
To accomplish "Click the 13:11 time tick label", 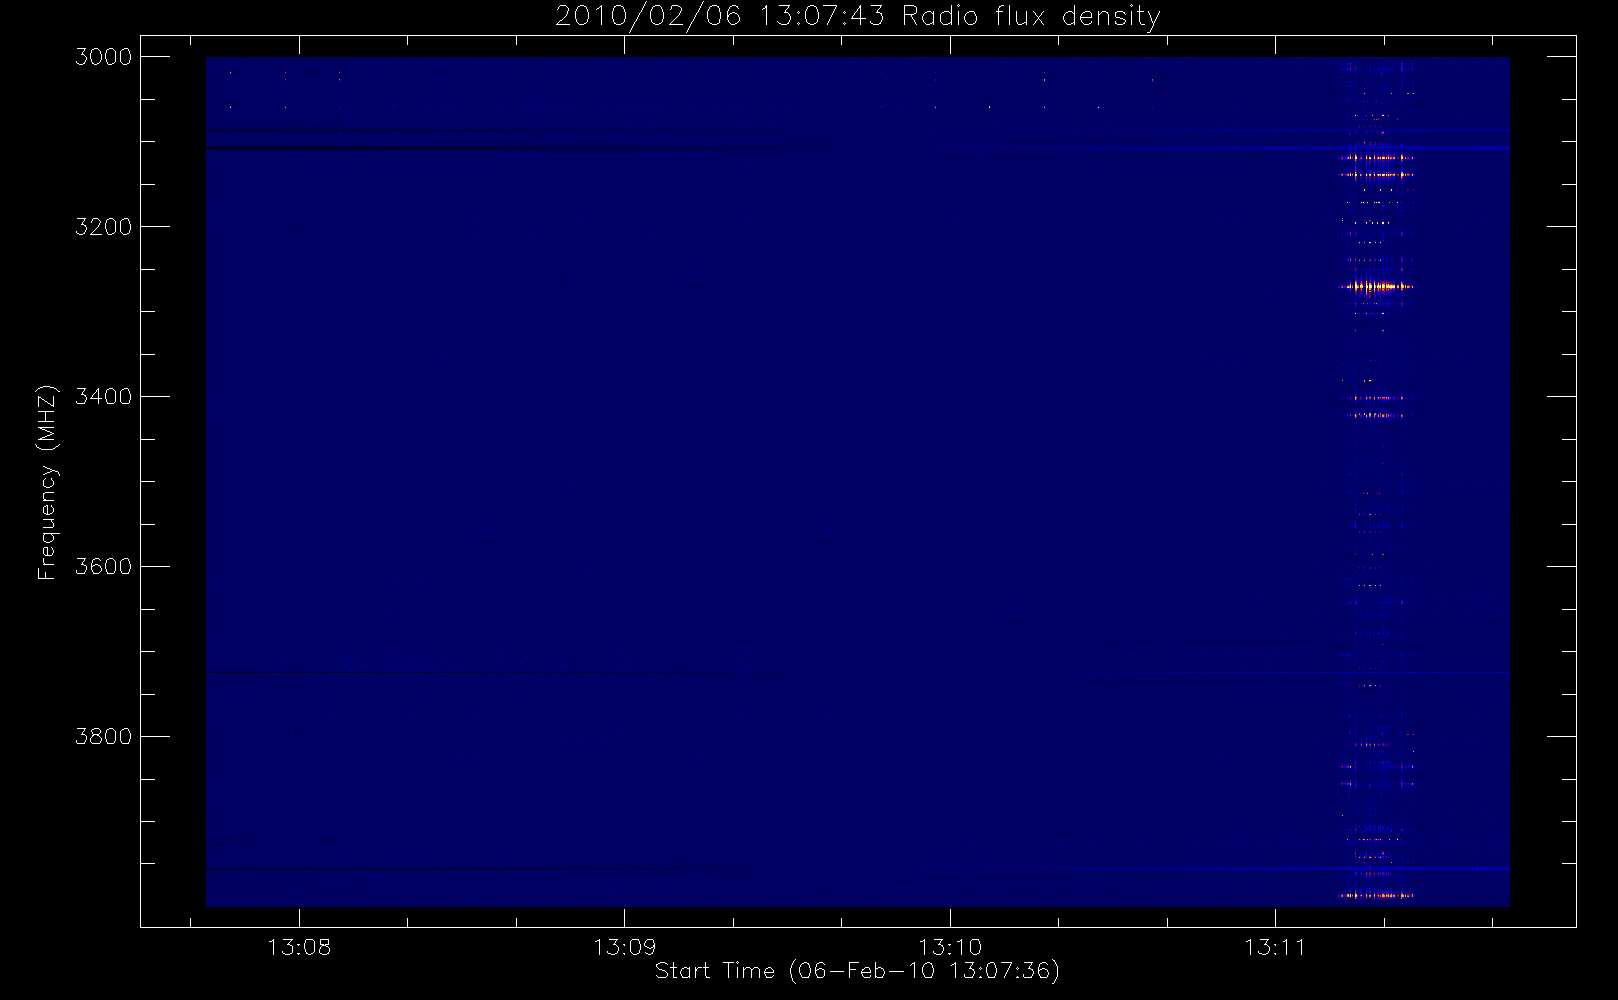I will click(1275, 947).
